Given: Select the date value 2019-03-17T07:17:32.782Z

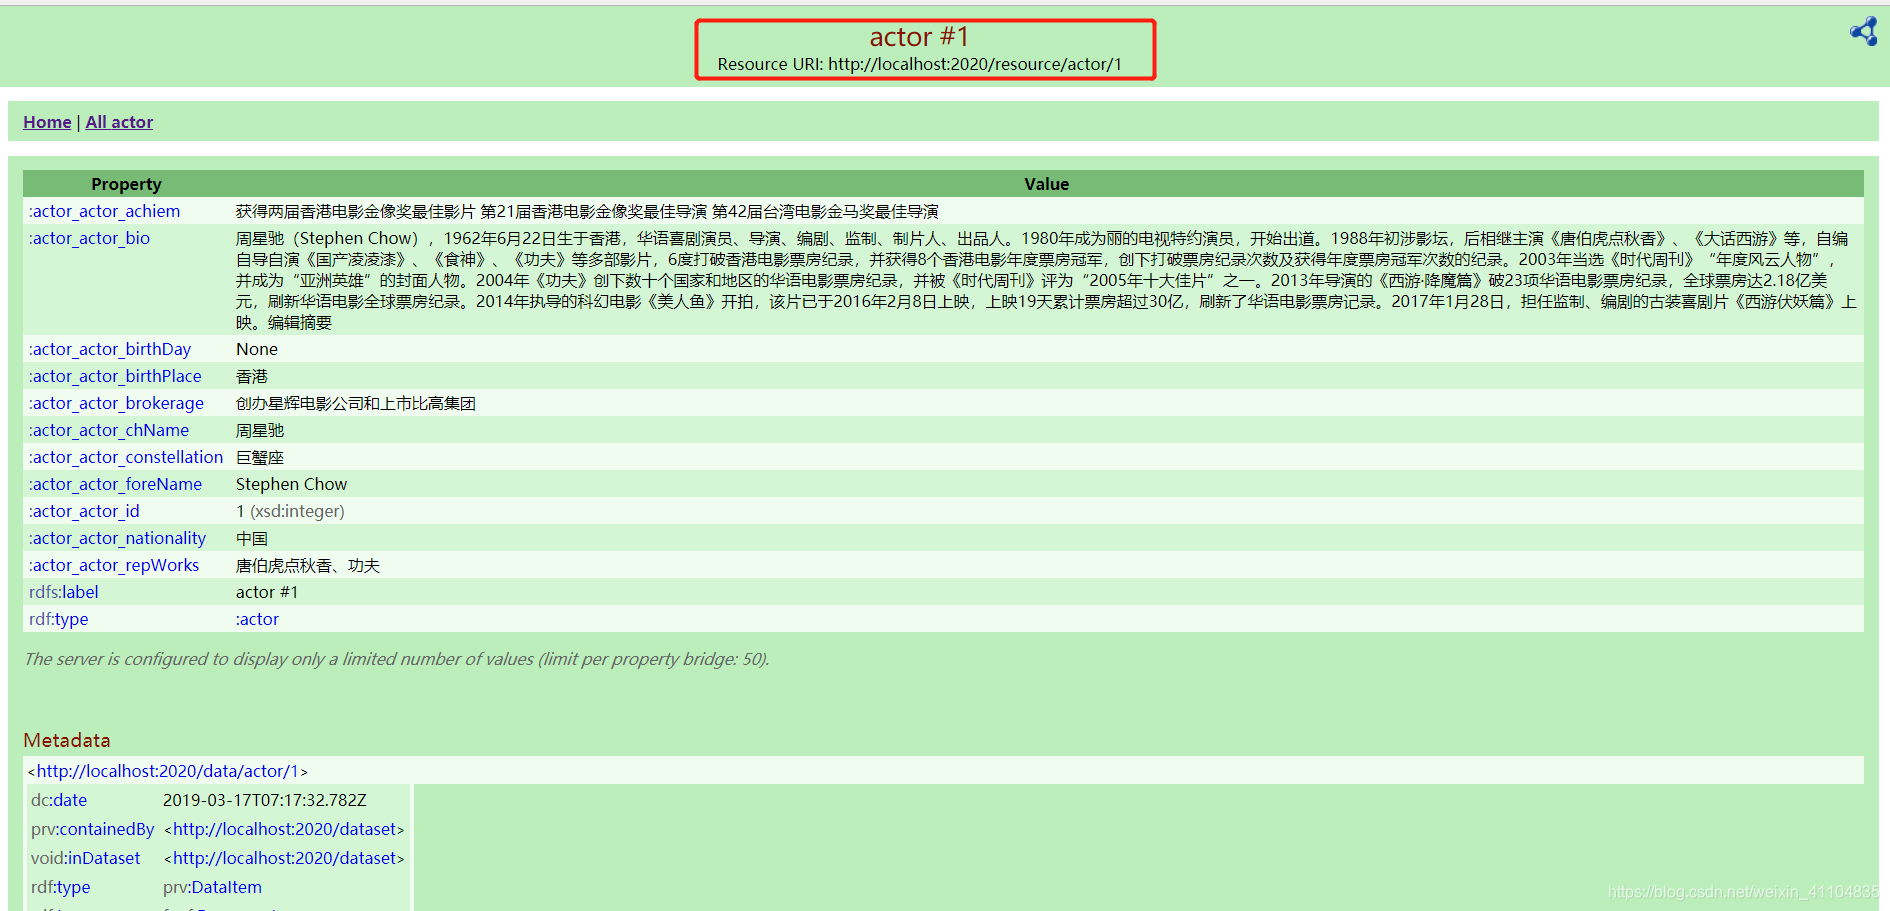Looking at the screenshot, I should [x=265, y=800].
